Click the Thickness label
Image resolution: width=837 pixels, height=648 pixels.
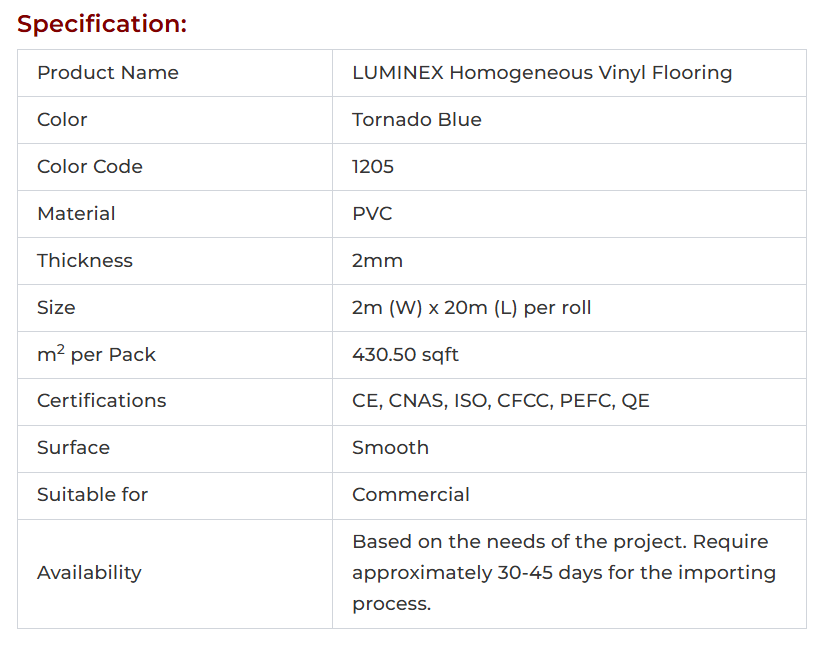[85, 261]
